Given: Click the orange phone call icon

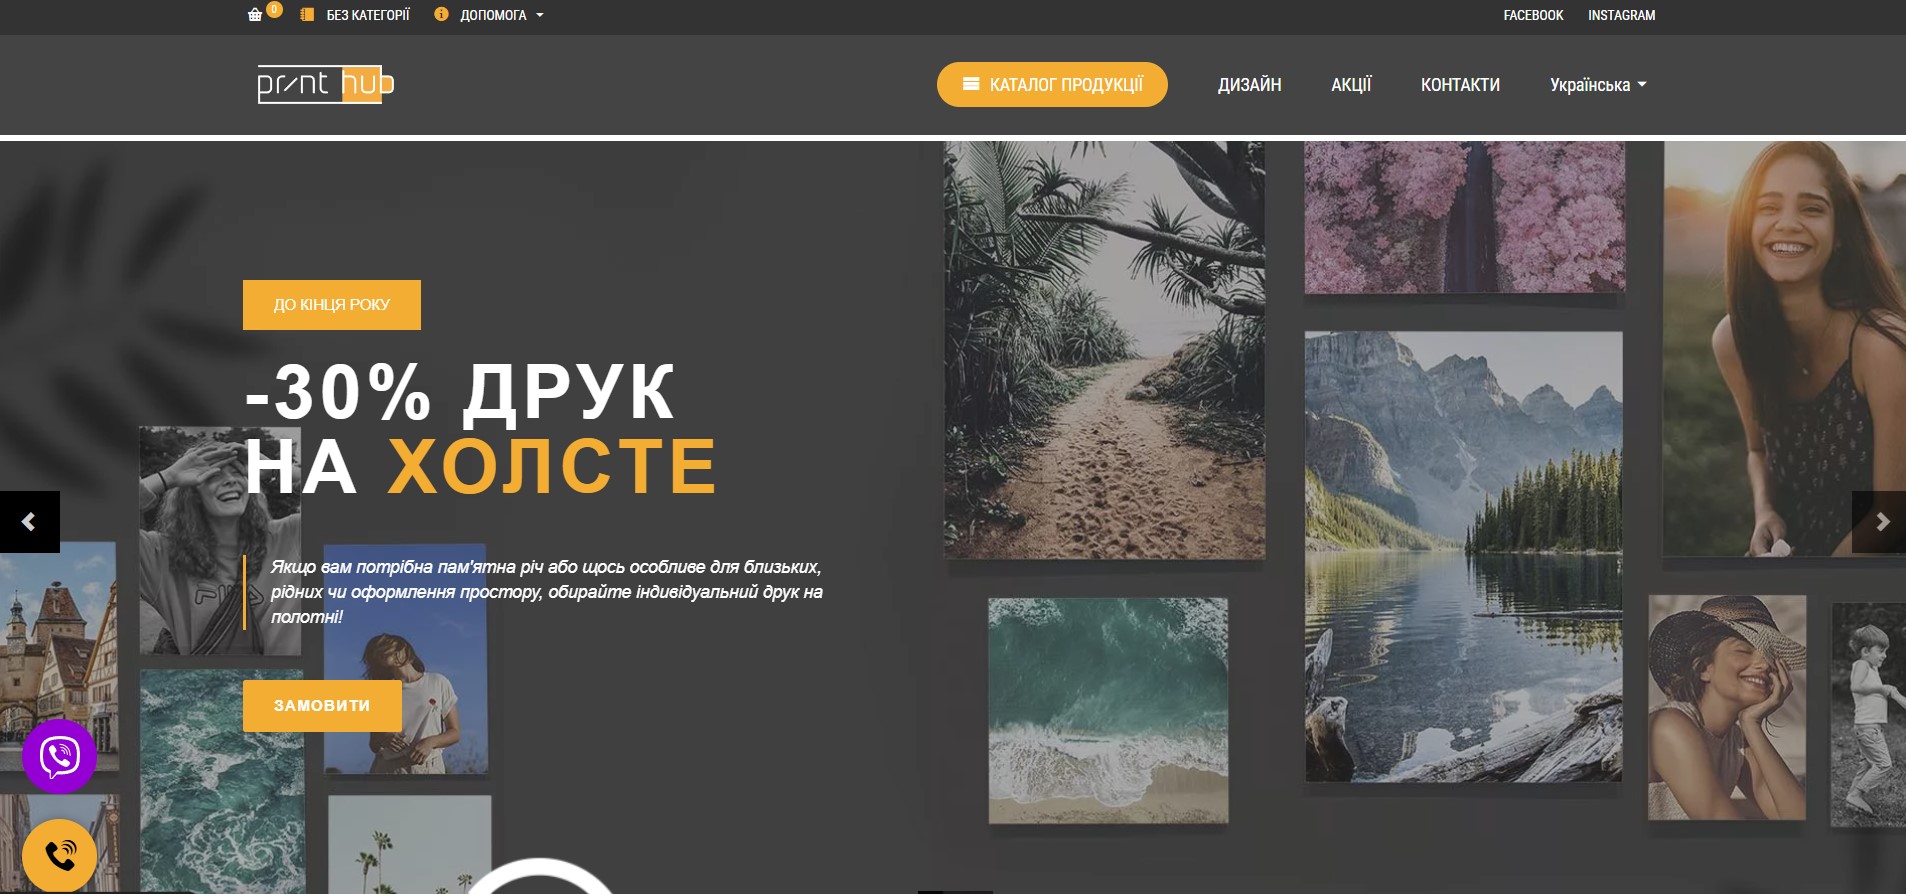Looking at the screenshot, I should click(x=60, y=855).
